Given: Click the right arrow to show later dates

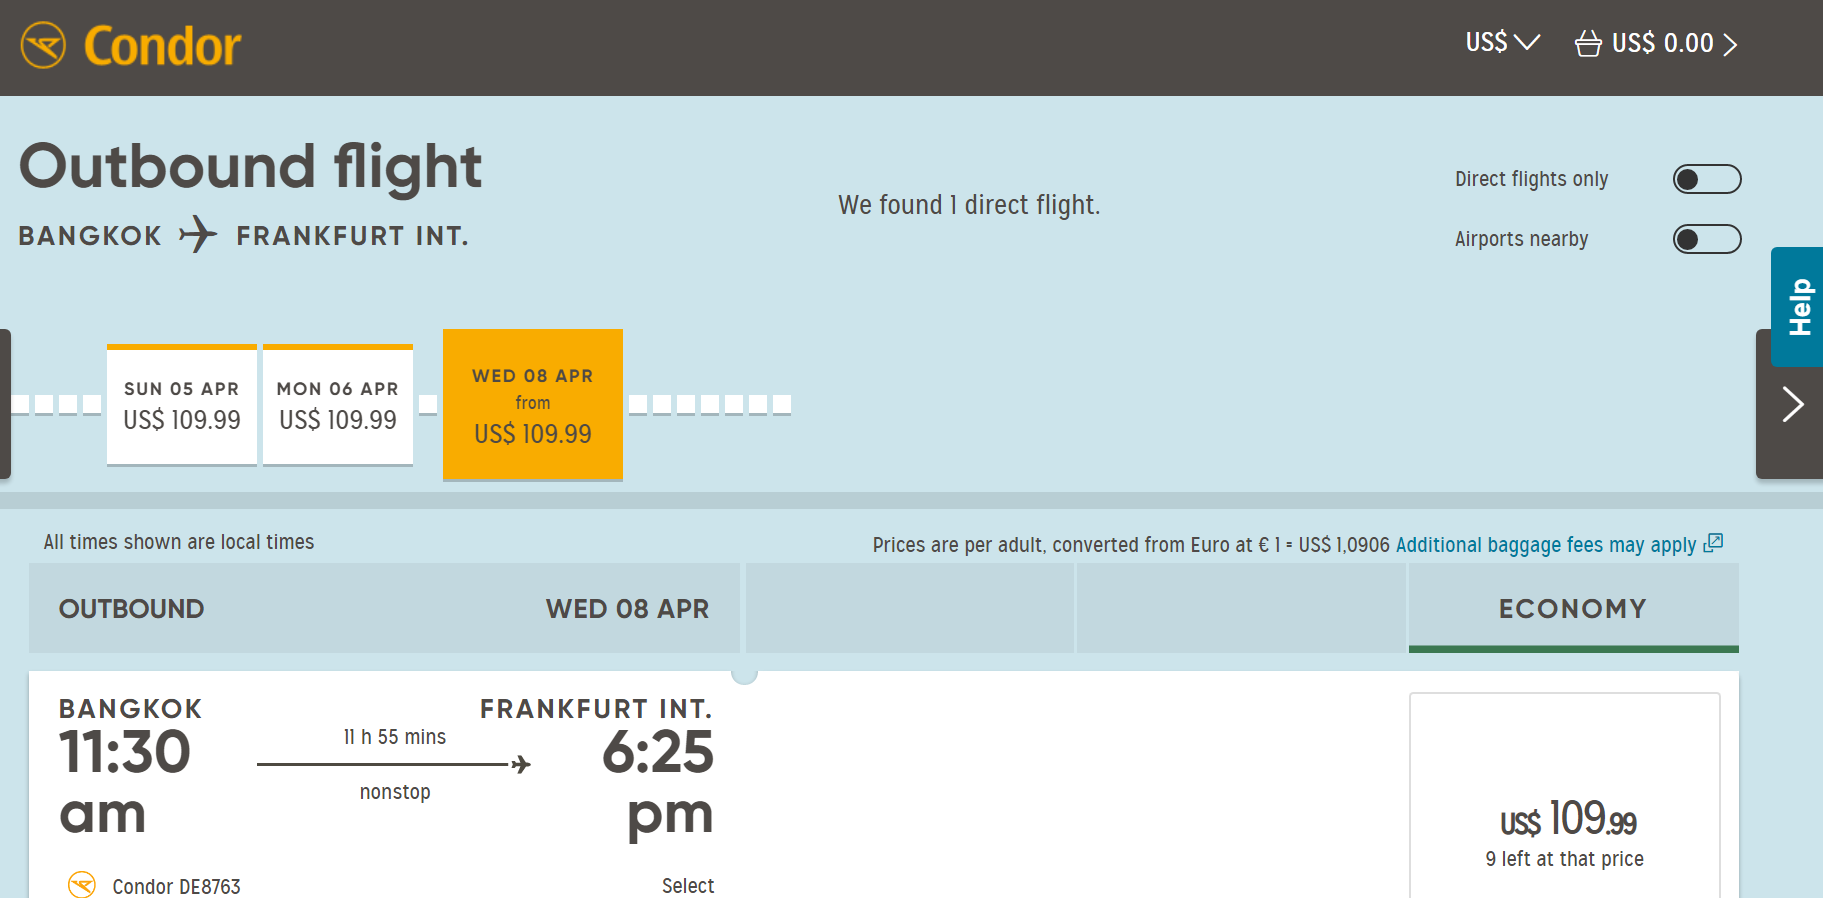Looking at the screenshot, I should [1792, 404].
